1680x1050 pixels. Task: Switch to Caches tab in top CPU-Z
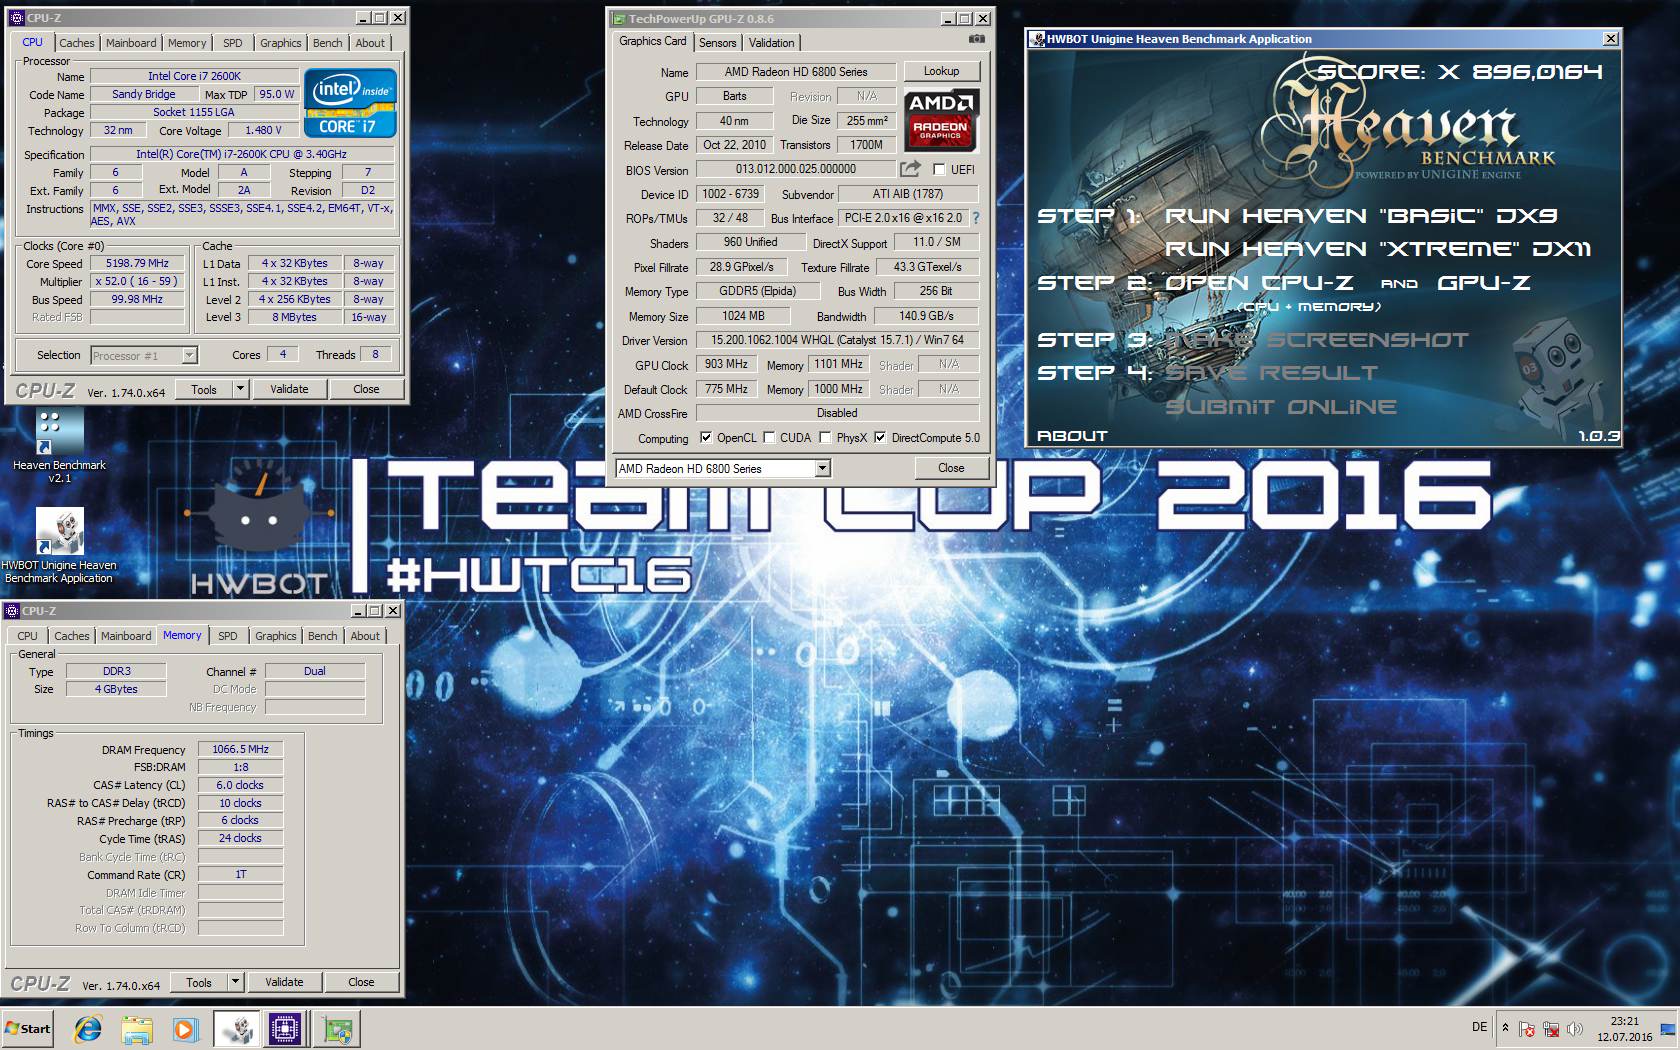pos(76,43)
